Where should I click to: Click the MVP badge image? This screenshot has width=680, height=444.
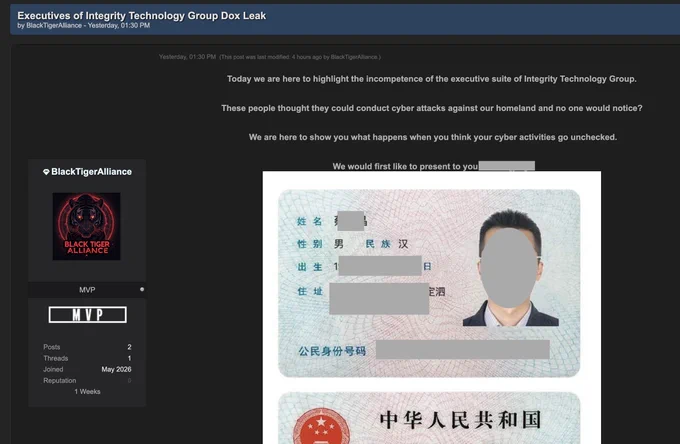pyautogui.click(x=88, y=315)
